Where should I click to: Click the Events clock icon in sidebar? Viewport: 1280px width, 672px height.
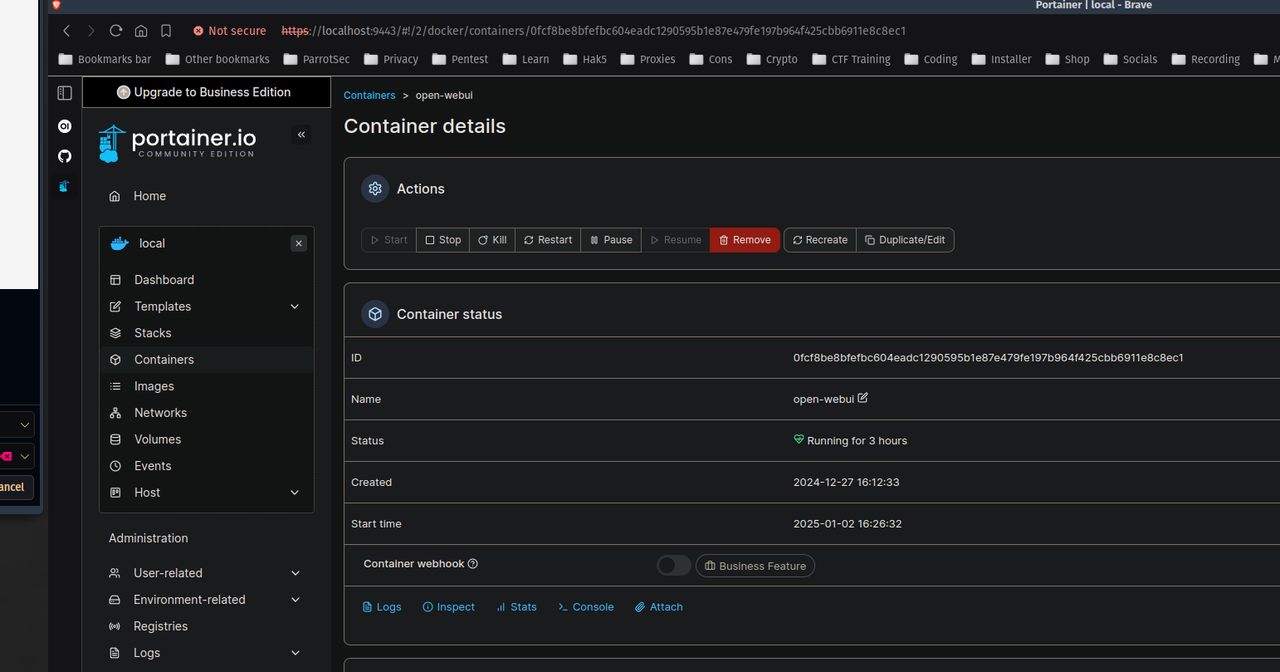[115, 466]
